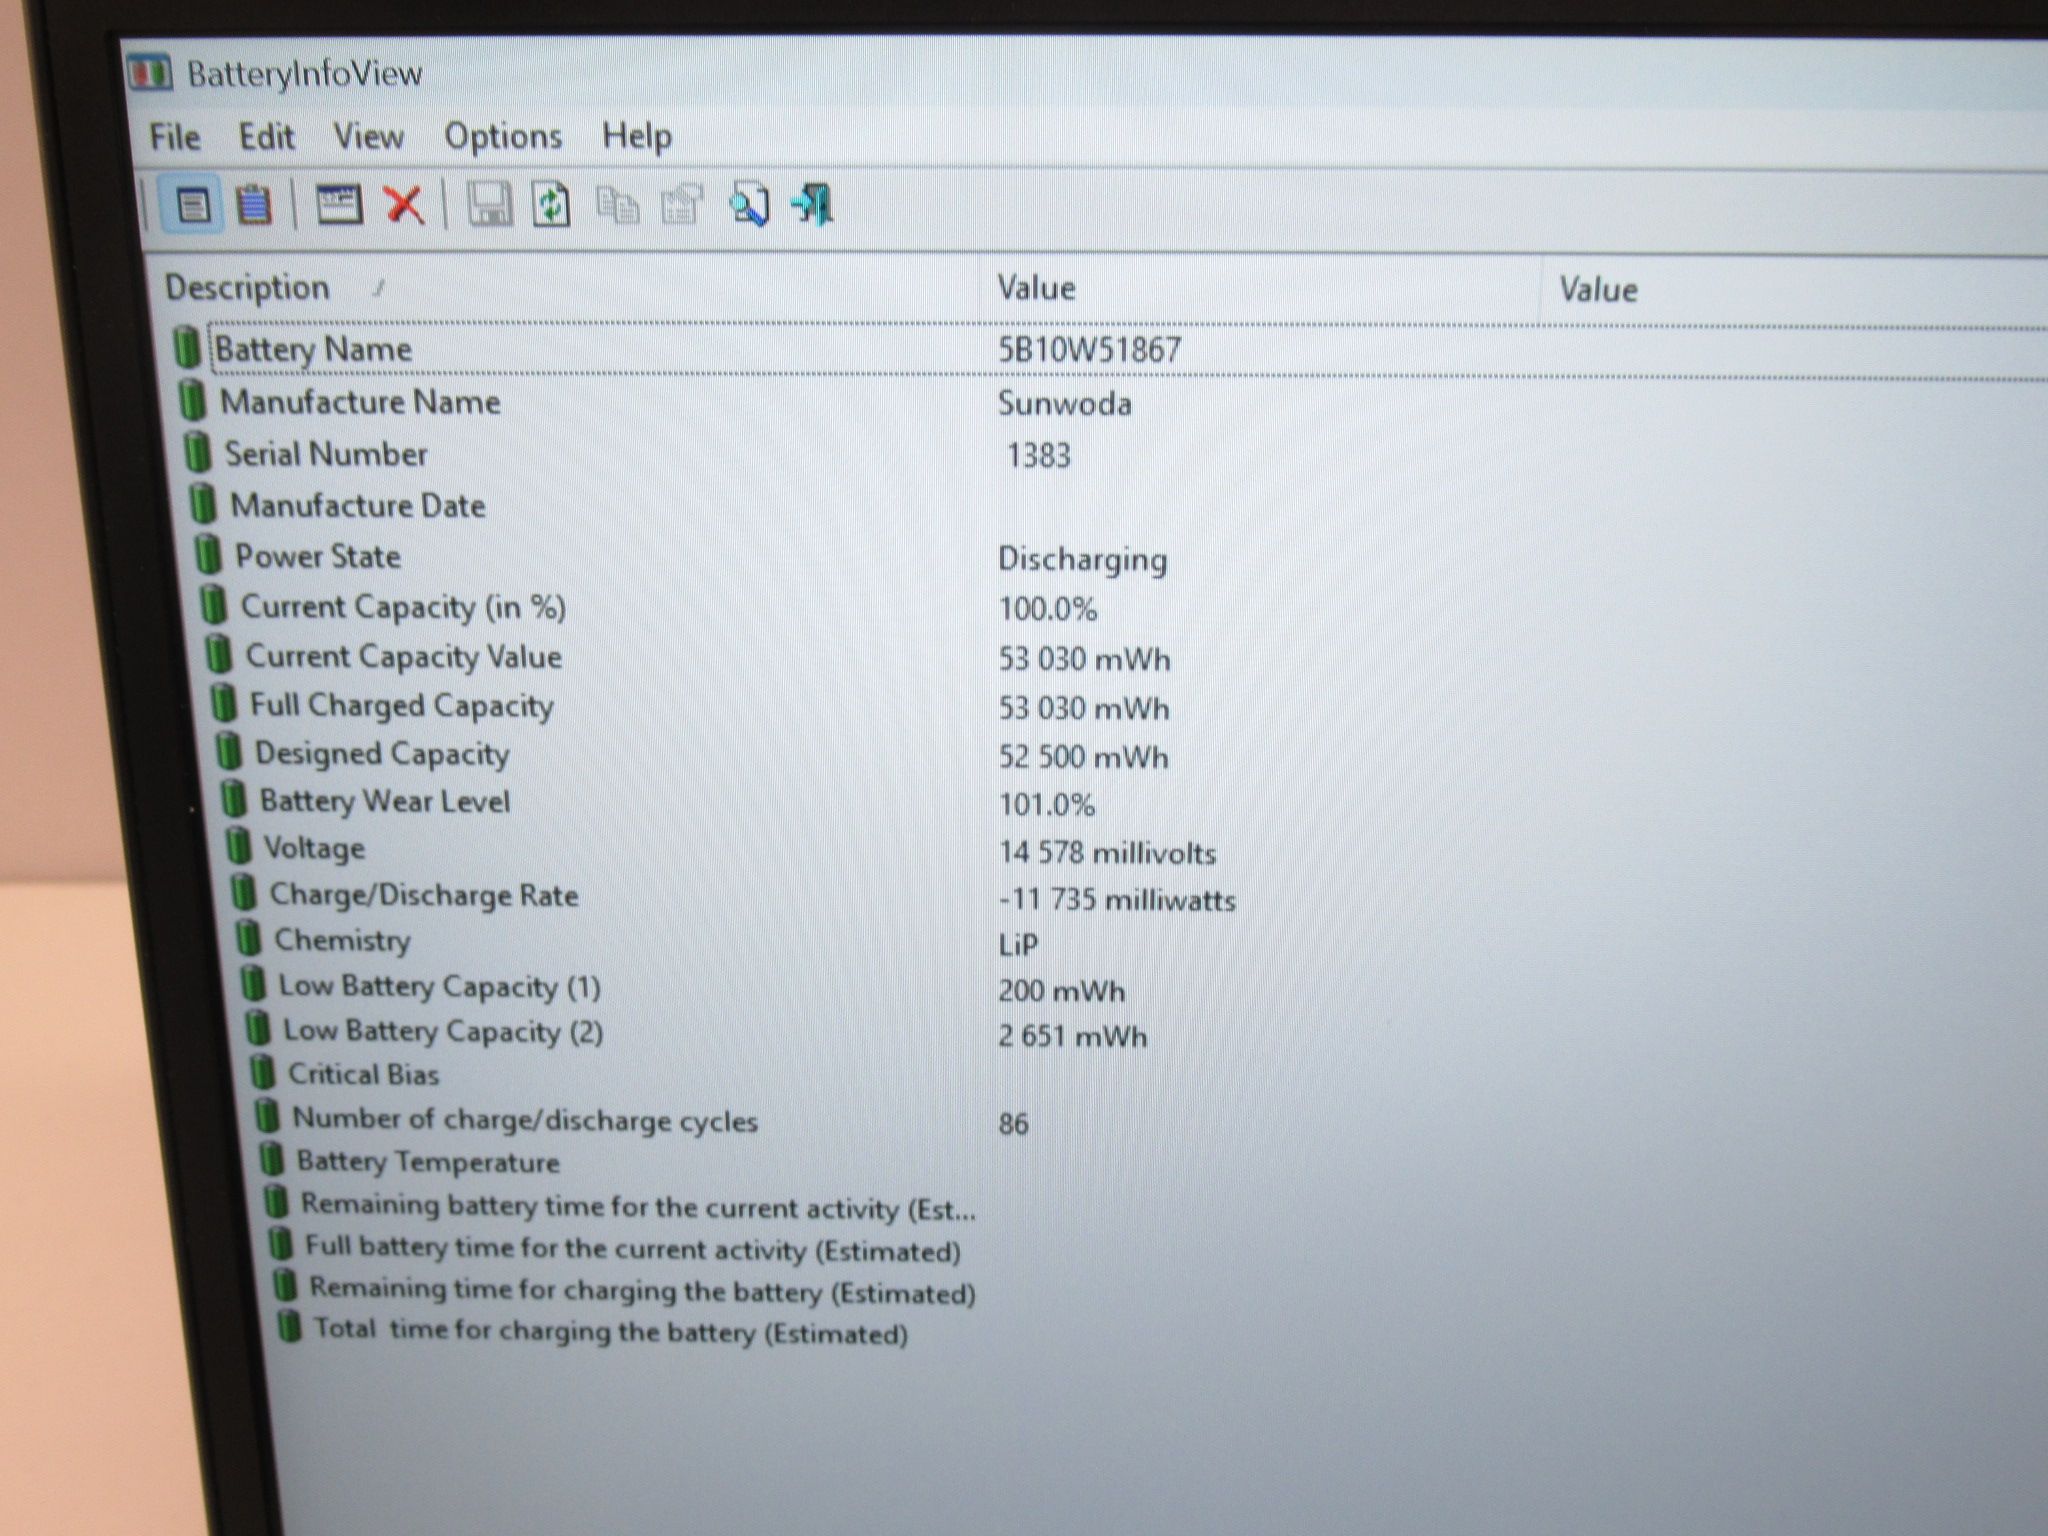Select the Battery Name row
This screenshot has width=2048, height=1536.
point(1110,348)
